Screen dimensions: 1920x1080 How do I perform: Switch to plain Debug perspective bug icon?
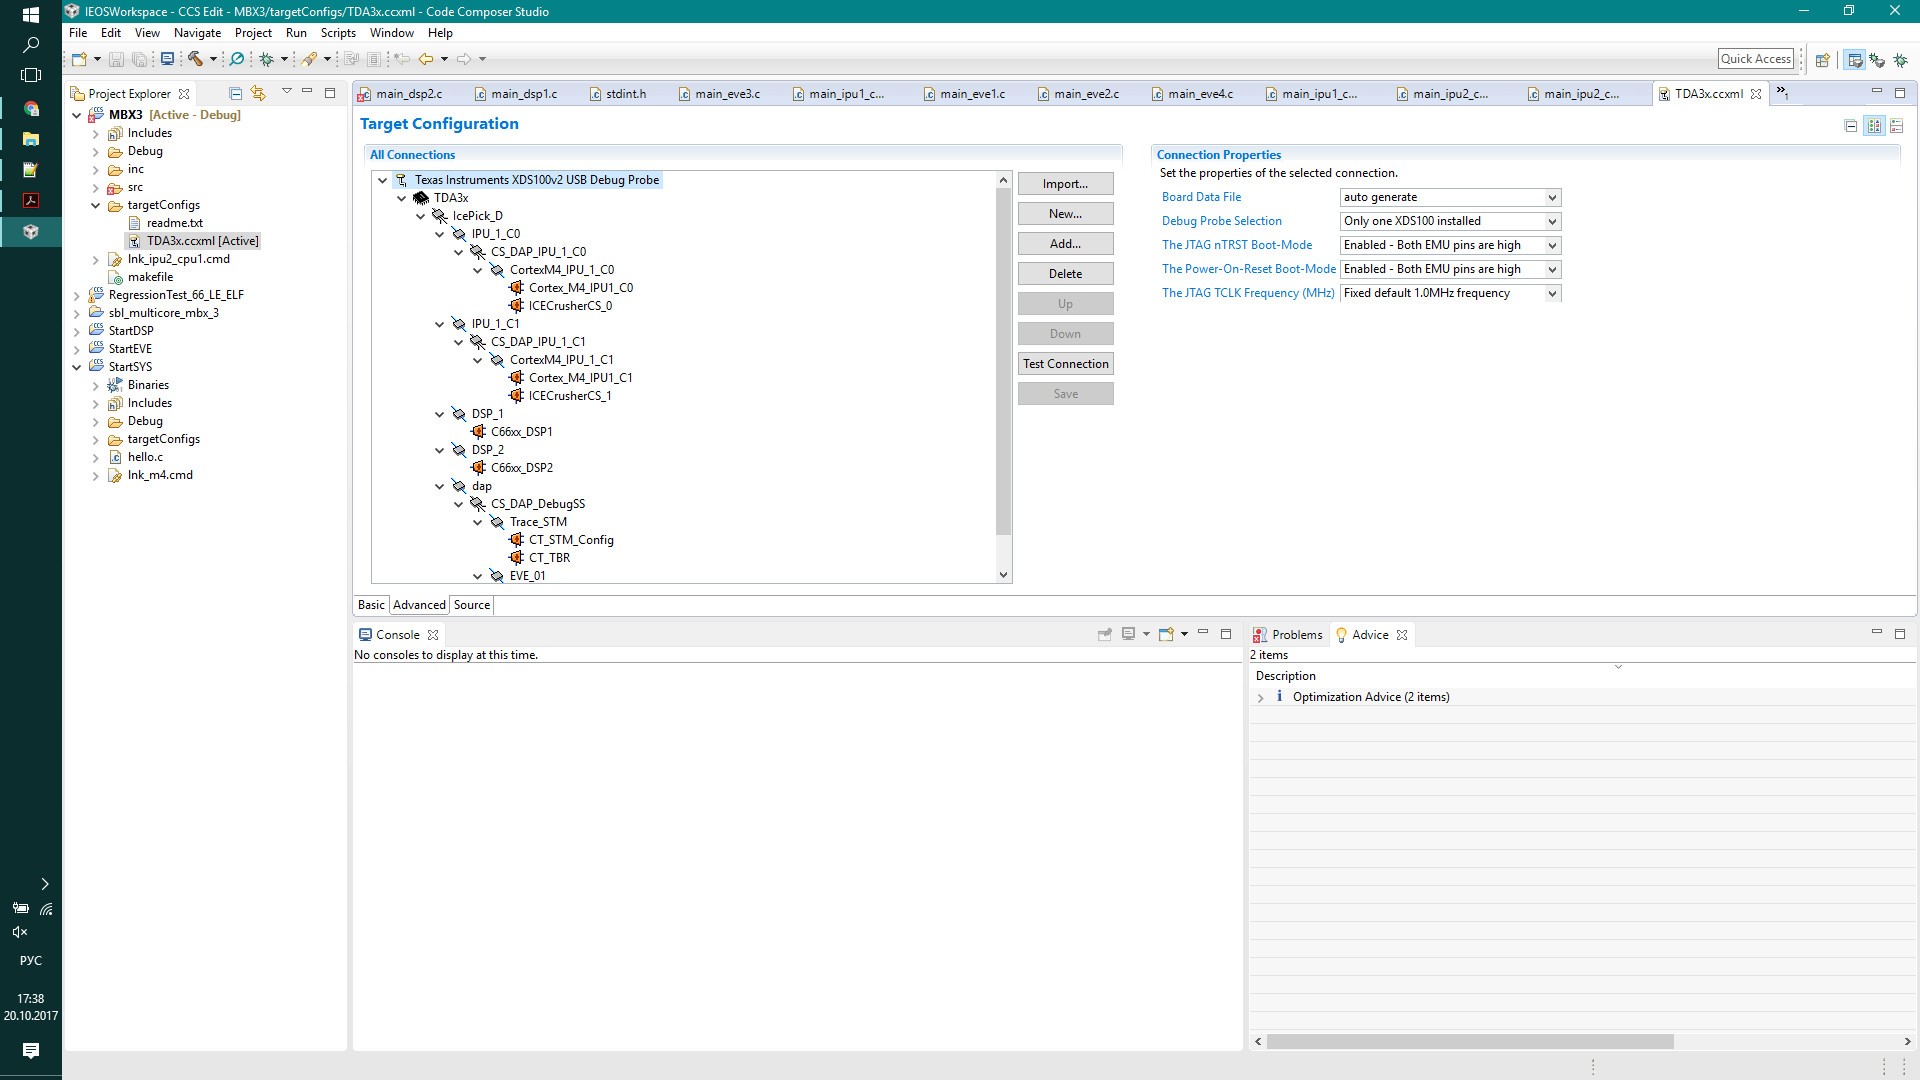click(1901, 60)
